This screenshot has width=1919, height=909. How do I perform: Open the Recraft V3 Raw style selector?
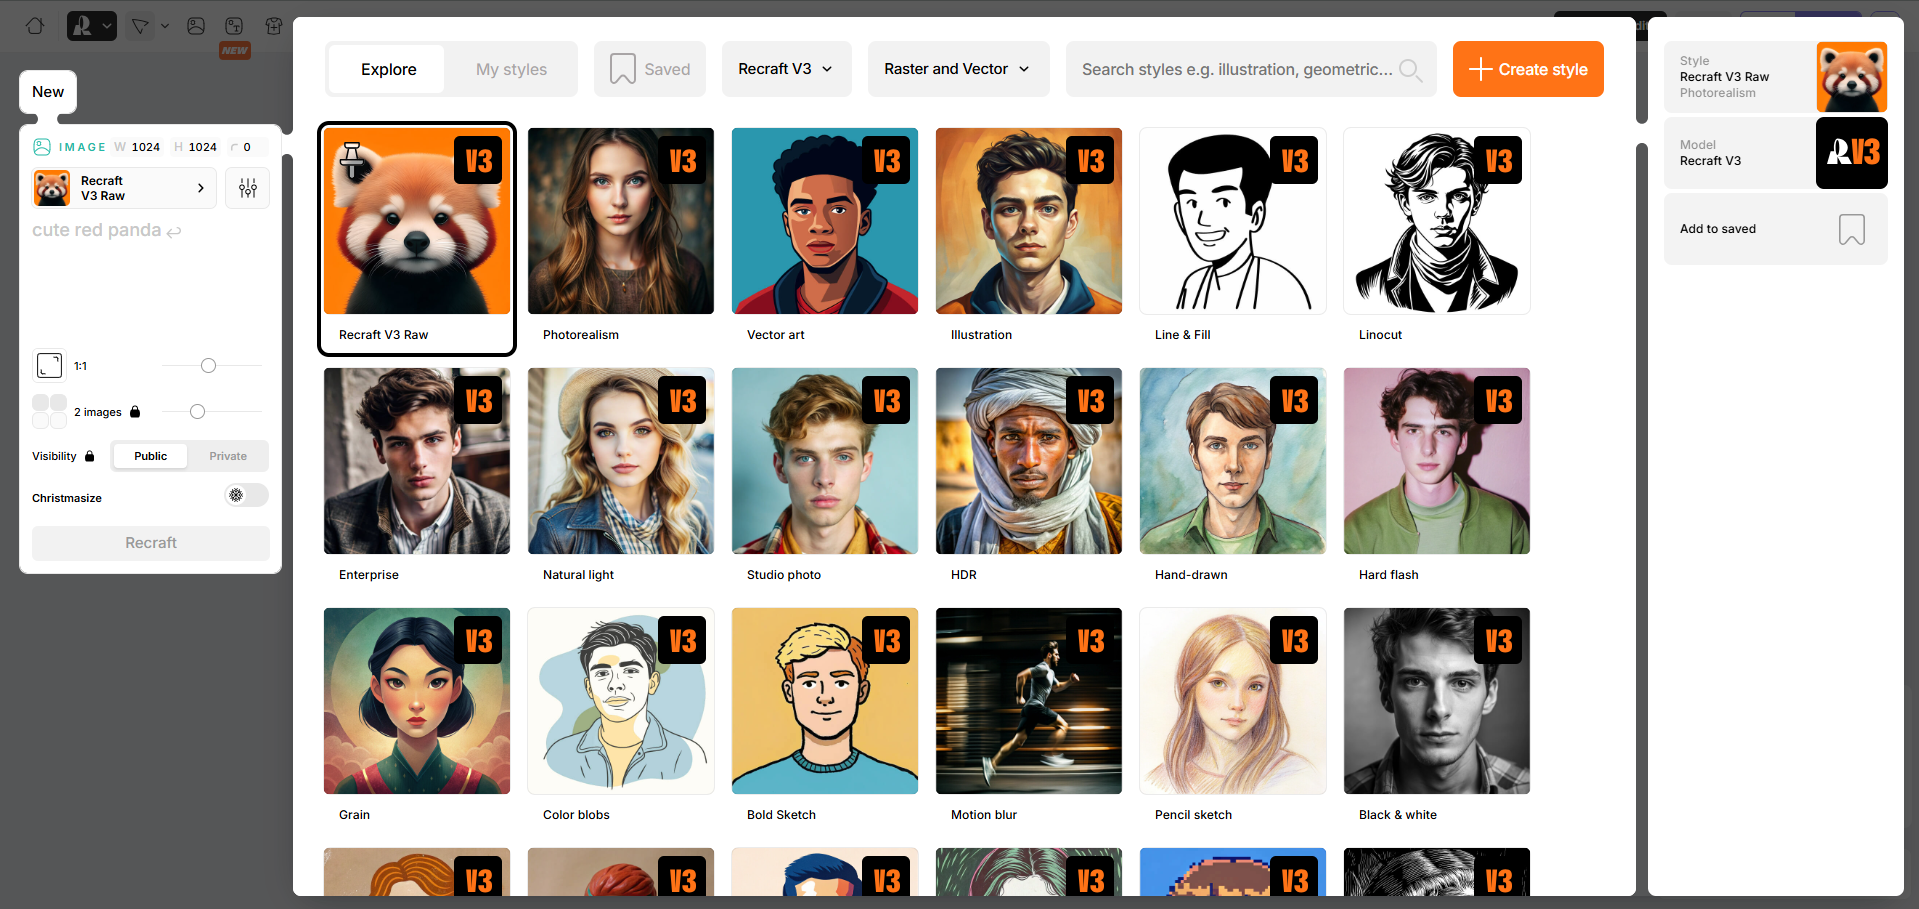tap(124, 188)
